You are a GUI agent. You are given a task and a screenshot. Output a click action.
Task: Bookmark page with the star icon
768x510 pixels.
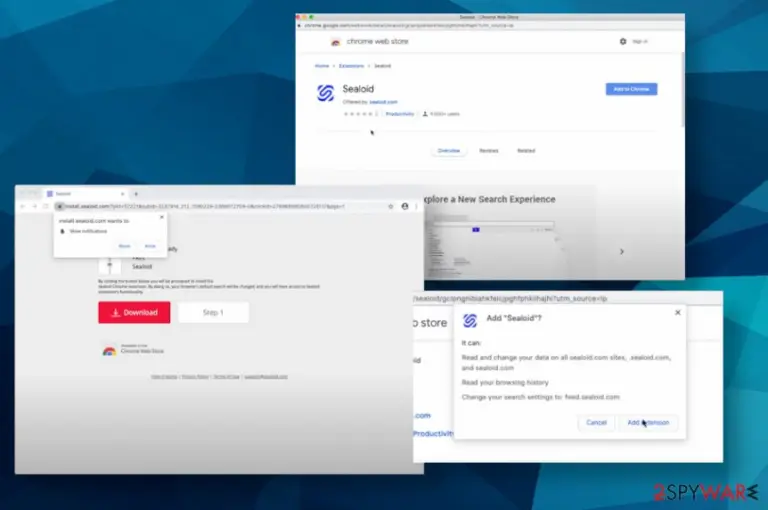390,206
